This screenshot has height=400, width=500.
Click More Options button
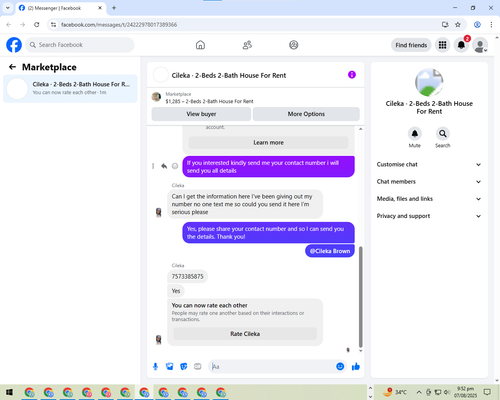tap(306, 114)
